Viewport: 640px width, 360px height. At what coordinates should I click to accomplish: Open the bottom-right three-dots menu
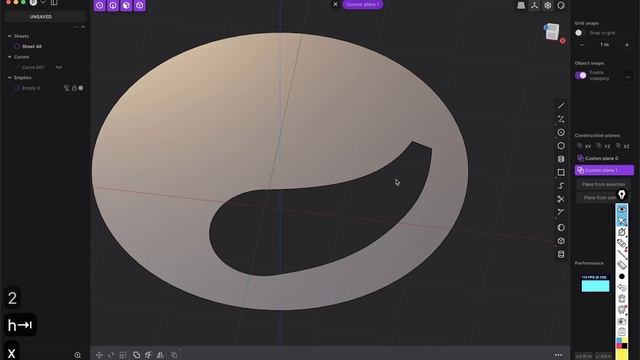(558, 355)
